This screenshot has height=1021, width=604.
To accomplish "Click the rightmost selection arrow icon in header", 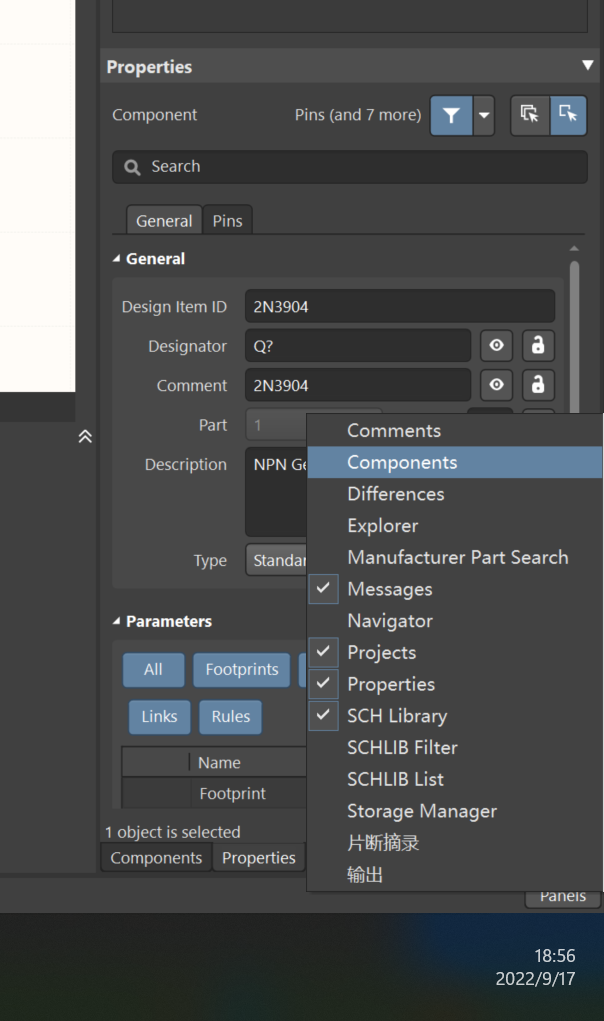I will click(x=568, y=115).
